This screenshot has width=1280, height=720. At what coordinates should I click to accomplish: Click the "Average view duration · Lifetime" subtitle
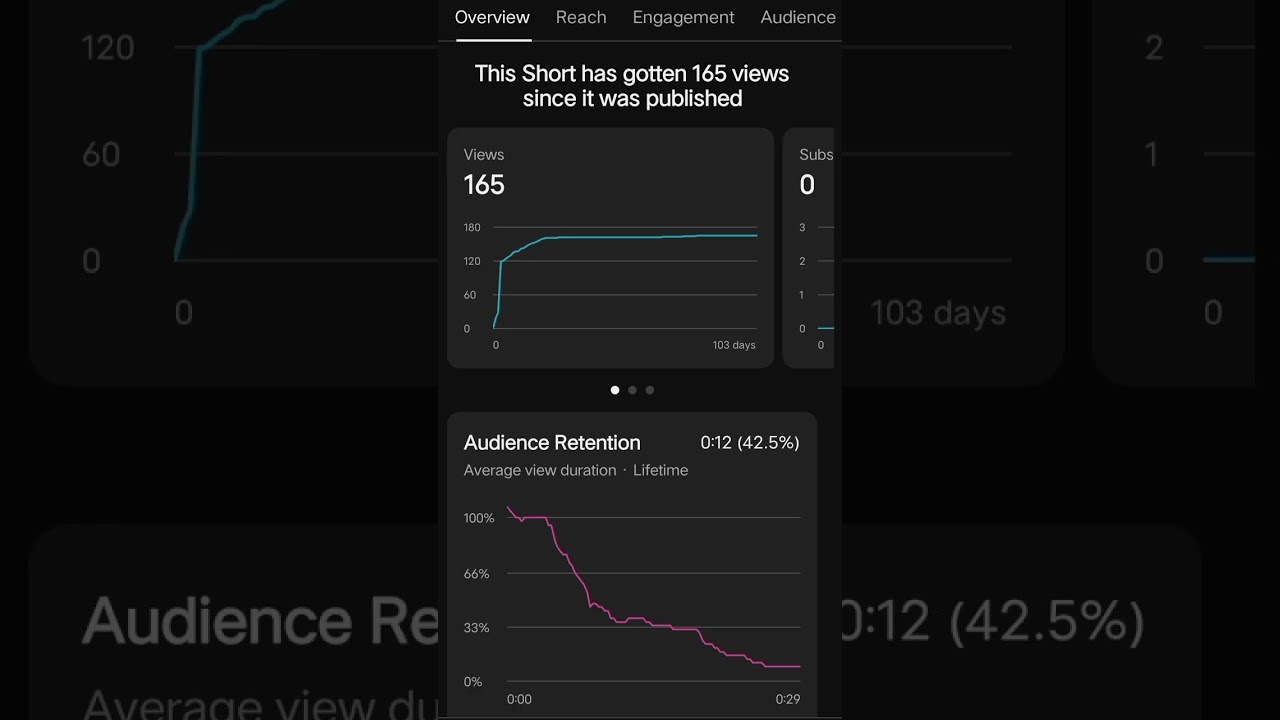576,470
